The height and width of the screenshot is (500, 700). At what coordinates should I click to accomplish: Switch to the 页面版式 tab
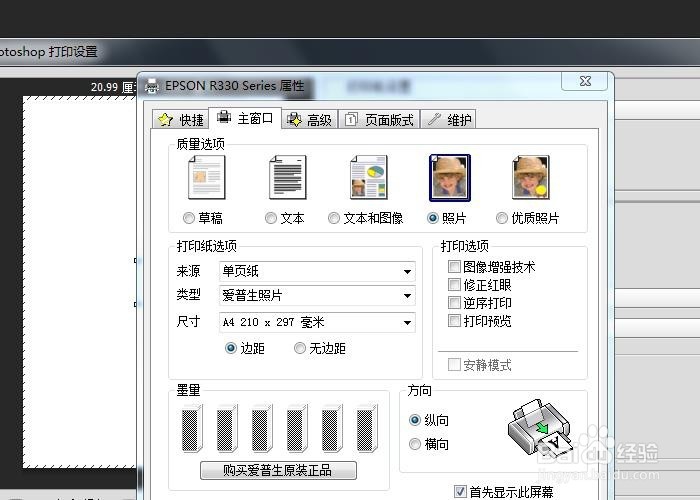click(x=379, y=120)
